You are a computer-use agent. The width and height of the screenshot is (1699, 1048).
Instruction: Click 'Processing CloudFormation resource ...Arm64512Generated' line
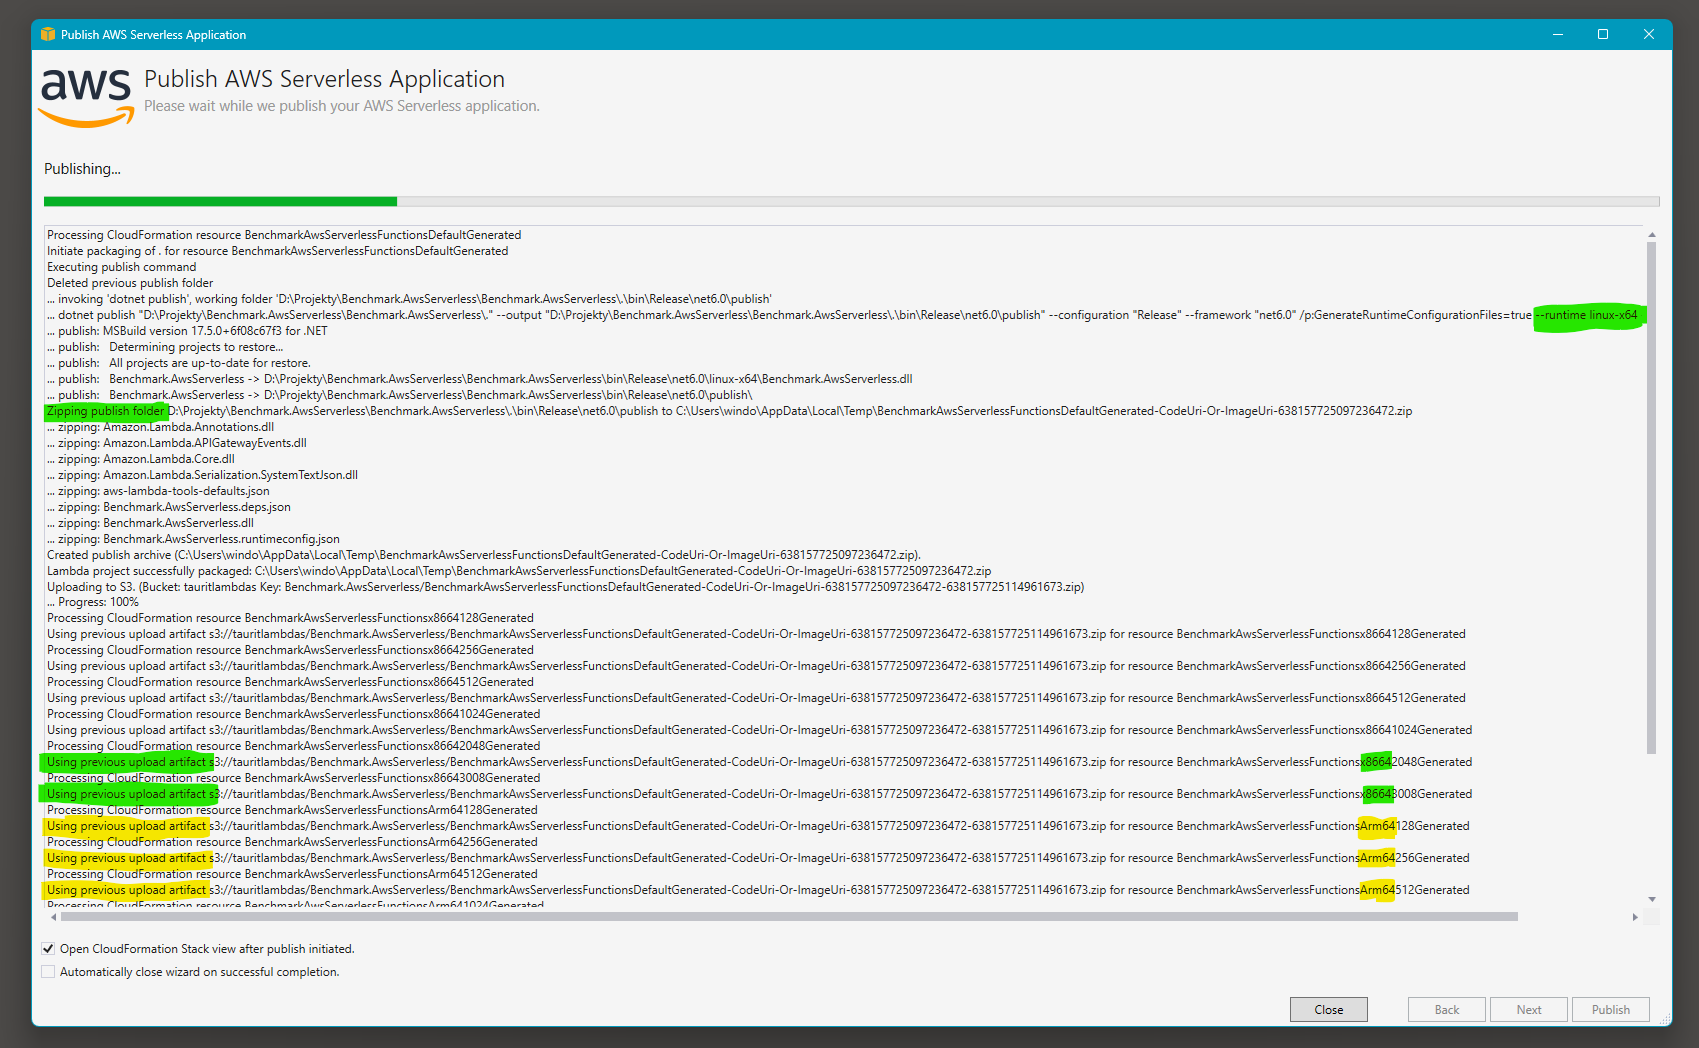292,874
